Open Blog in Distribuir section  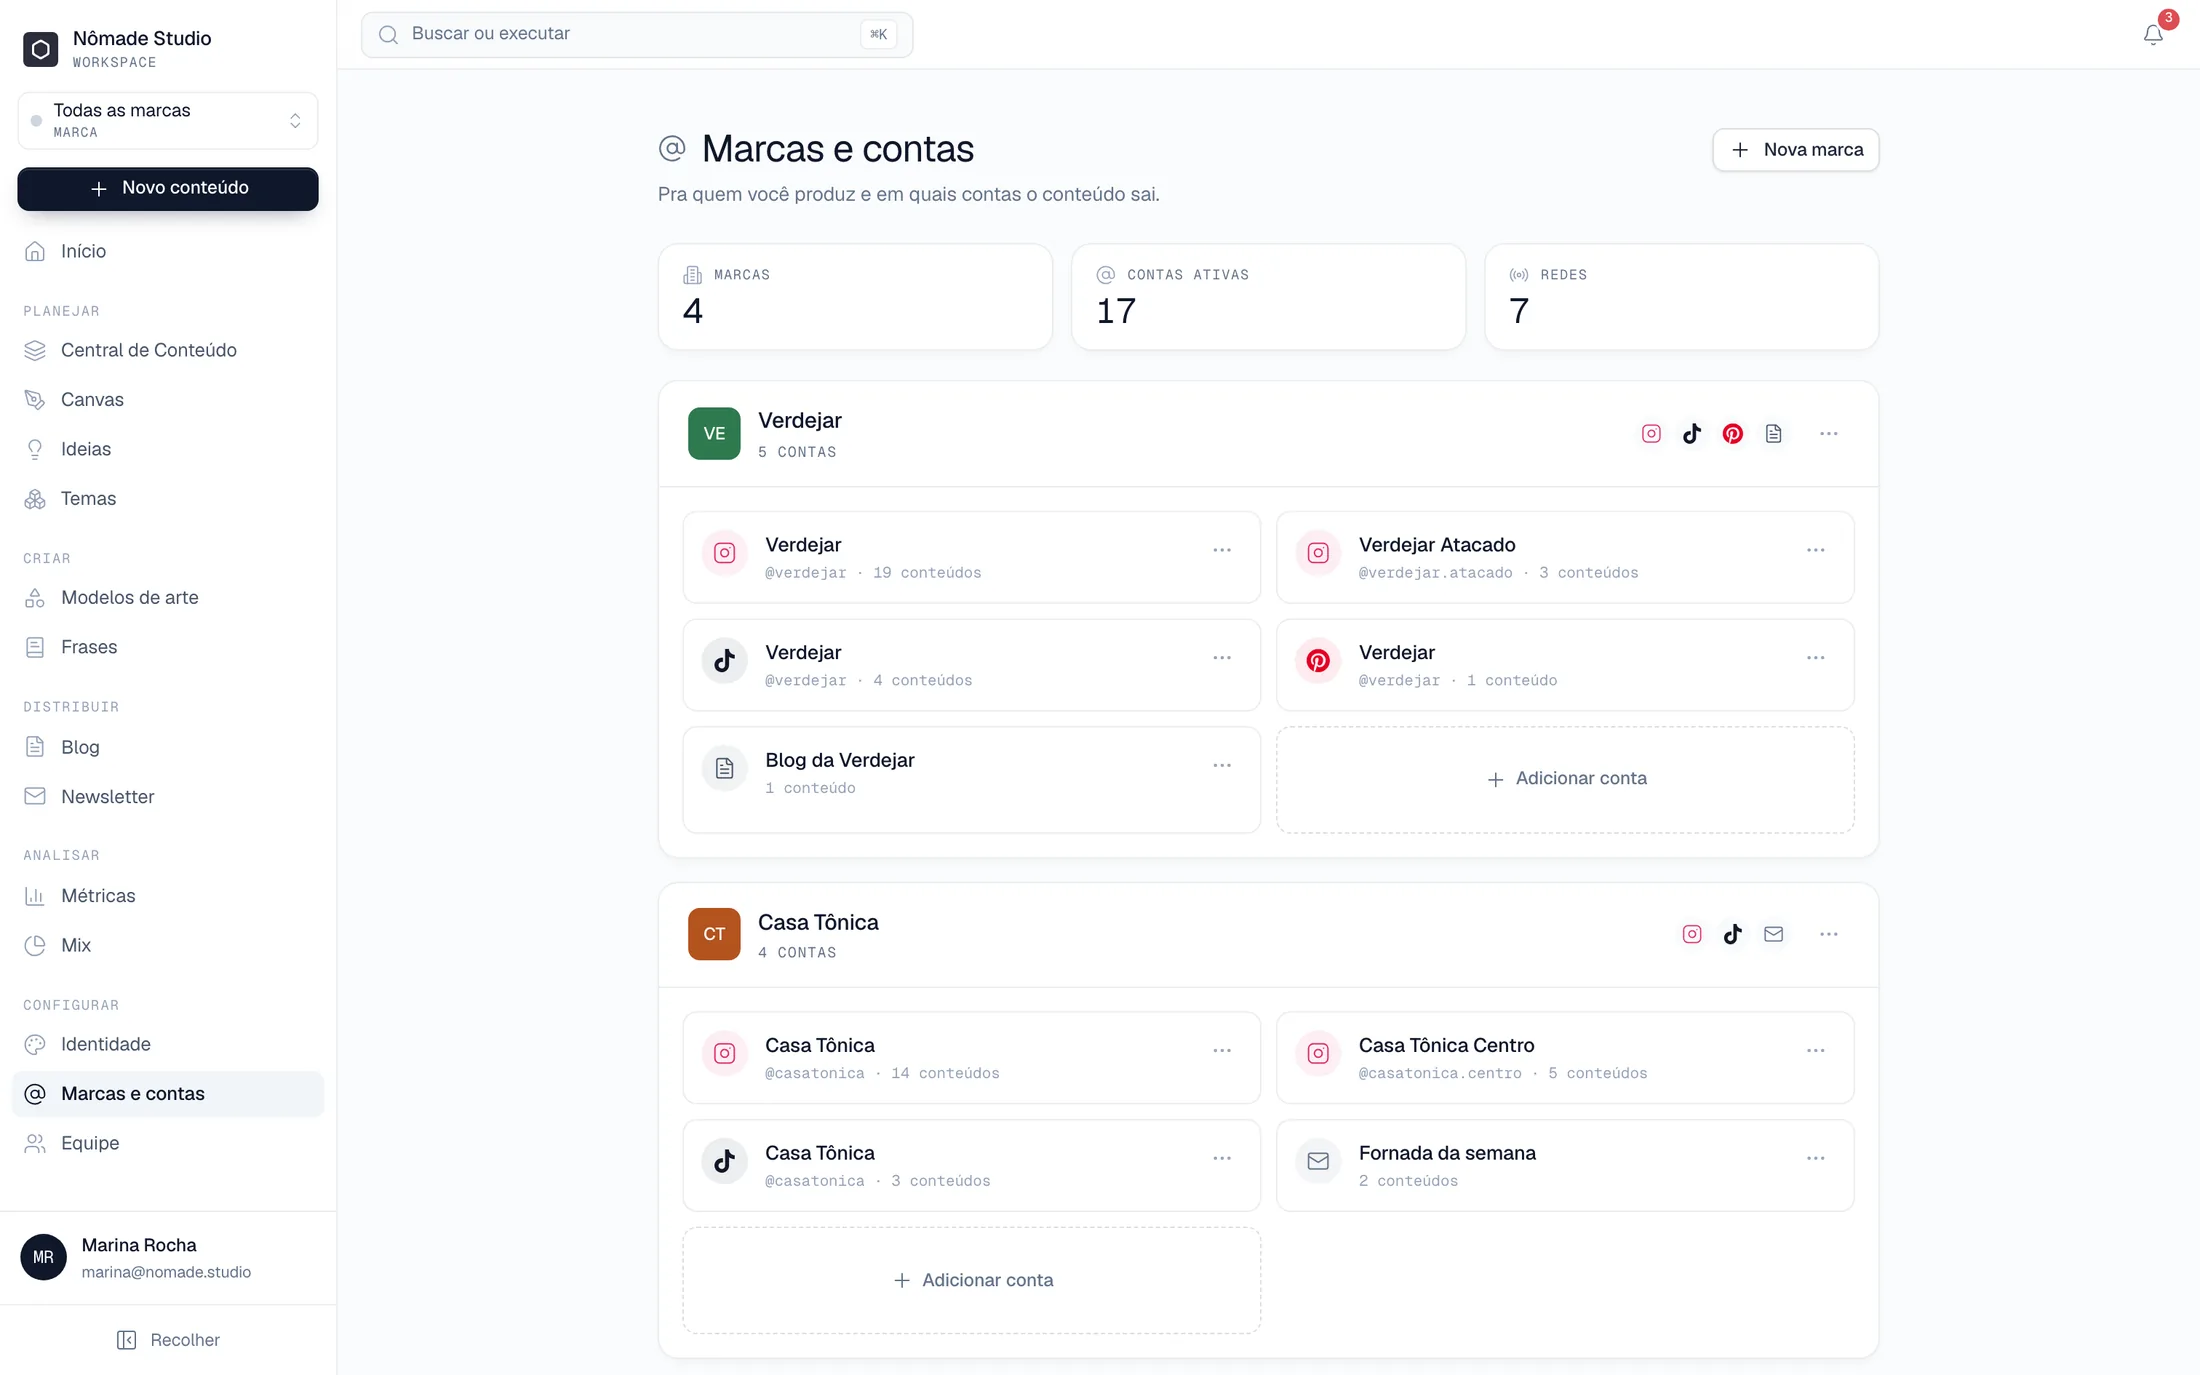(x=168, y=747)
